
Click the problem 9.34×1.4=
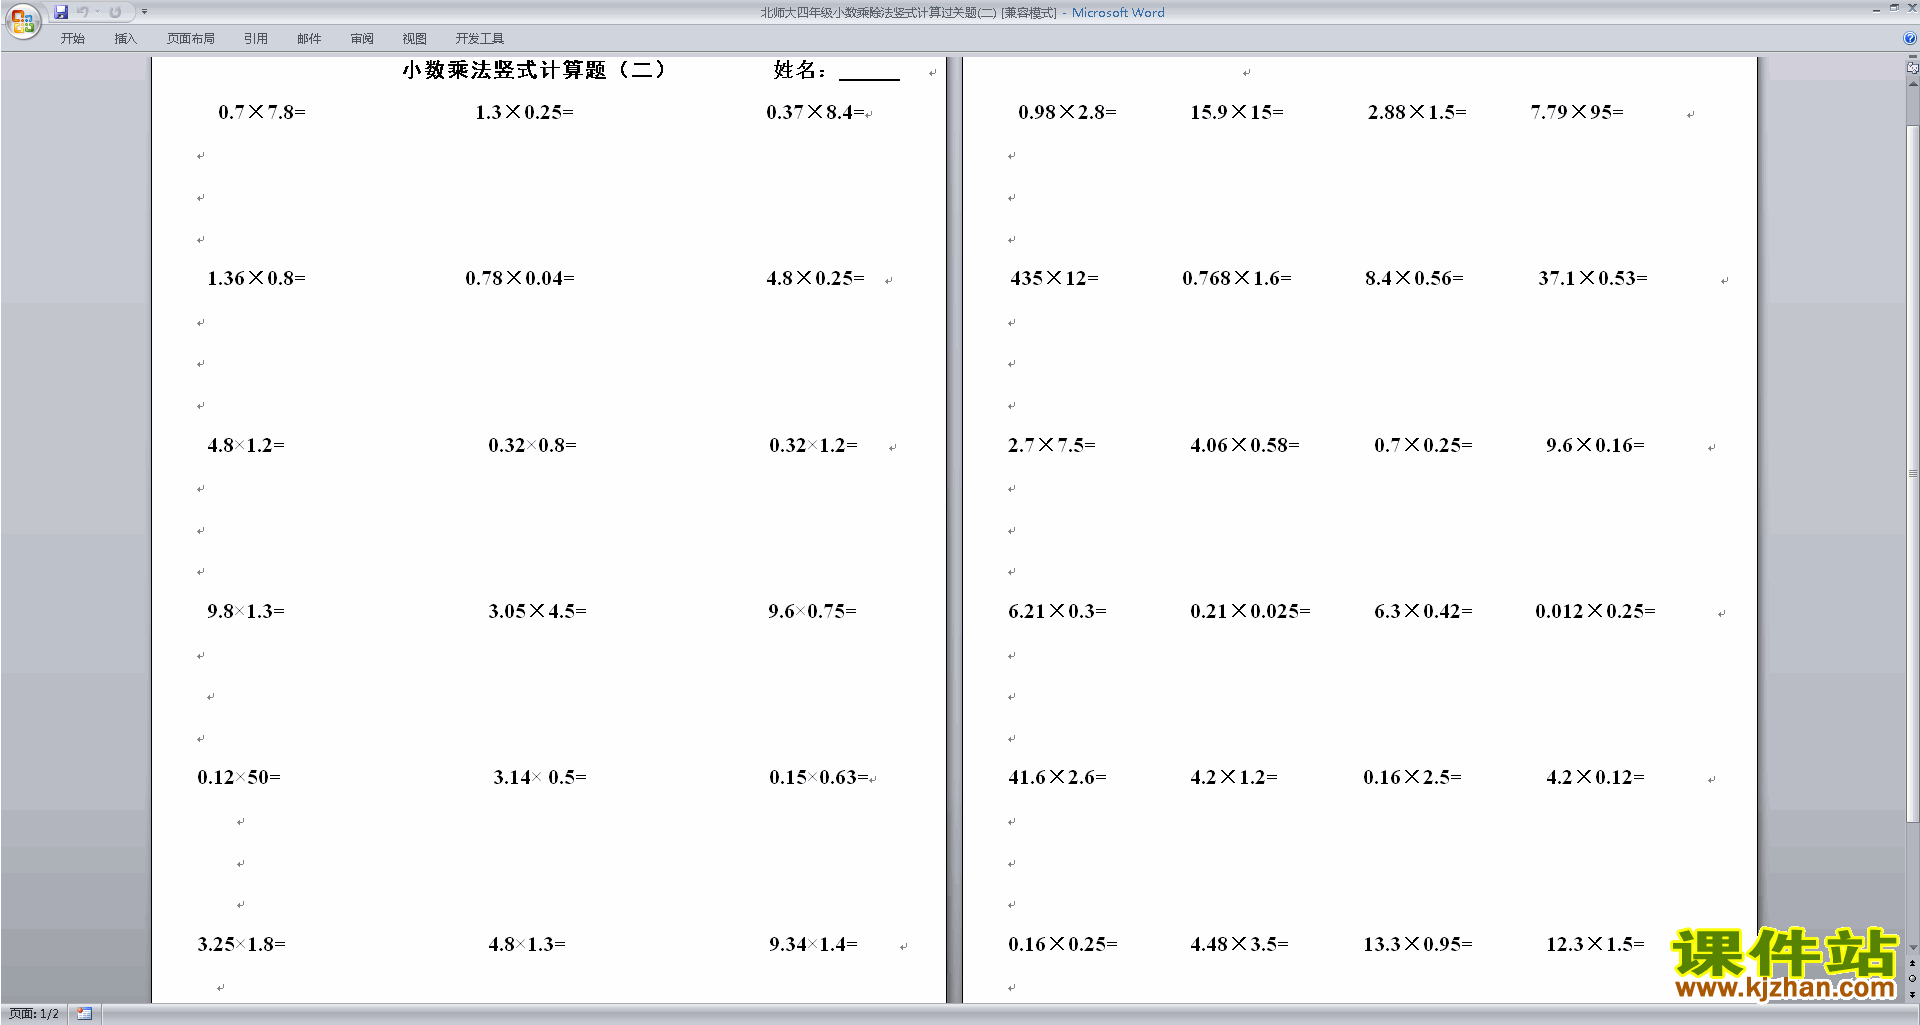tap(813, 944)
